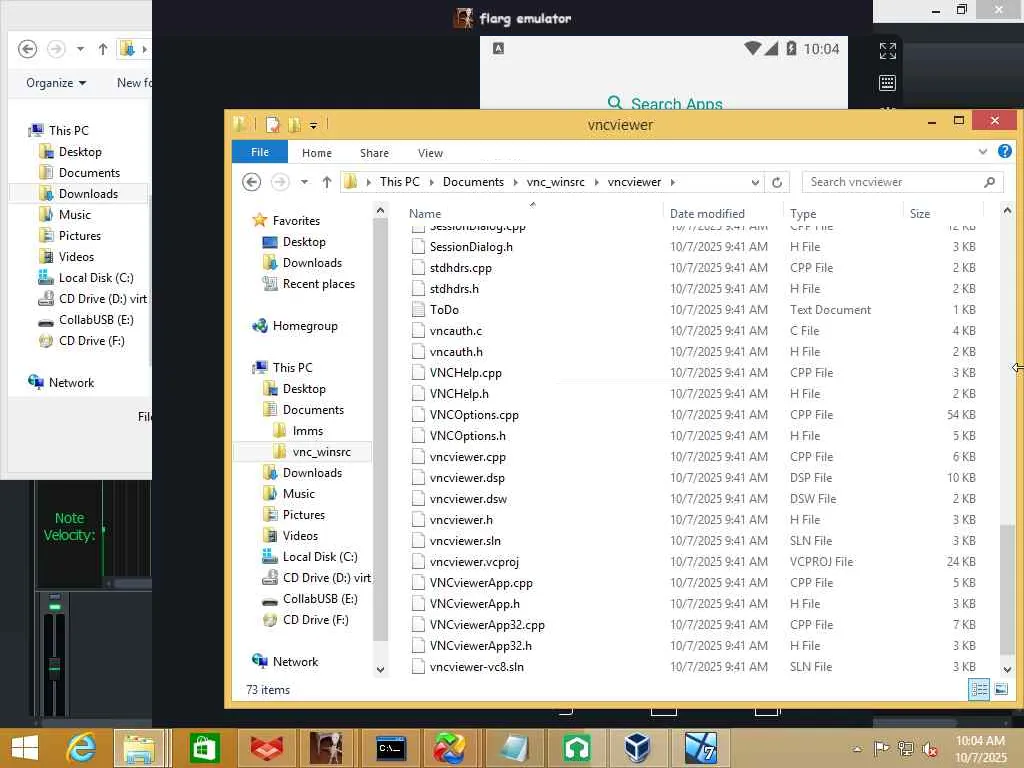Click the Windows Start button
The height and width of the screenshot is (768, 1024).
click(x=25, y=748)
